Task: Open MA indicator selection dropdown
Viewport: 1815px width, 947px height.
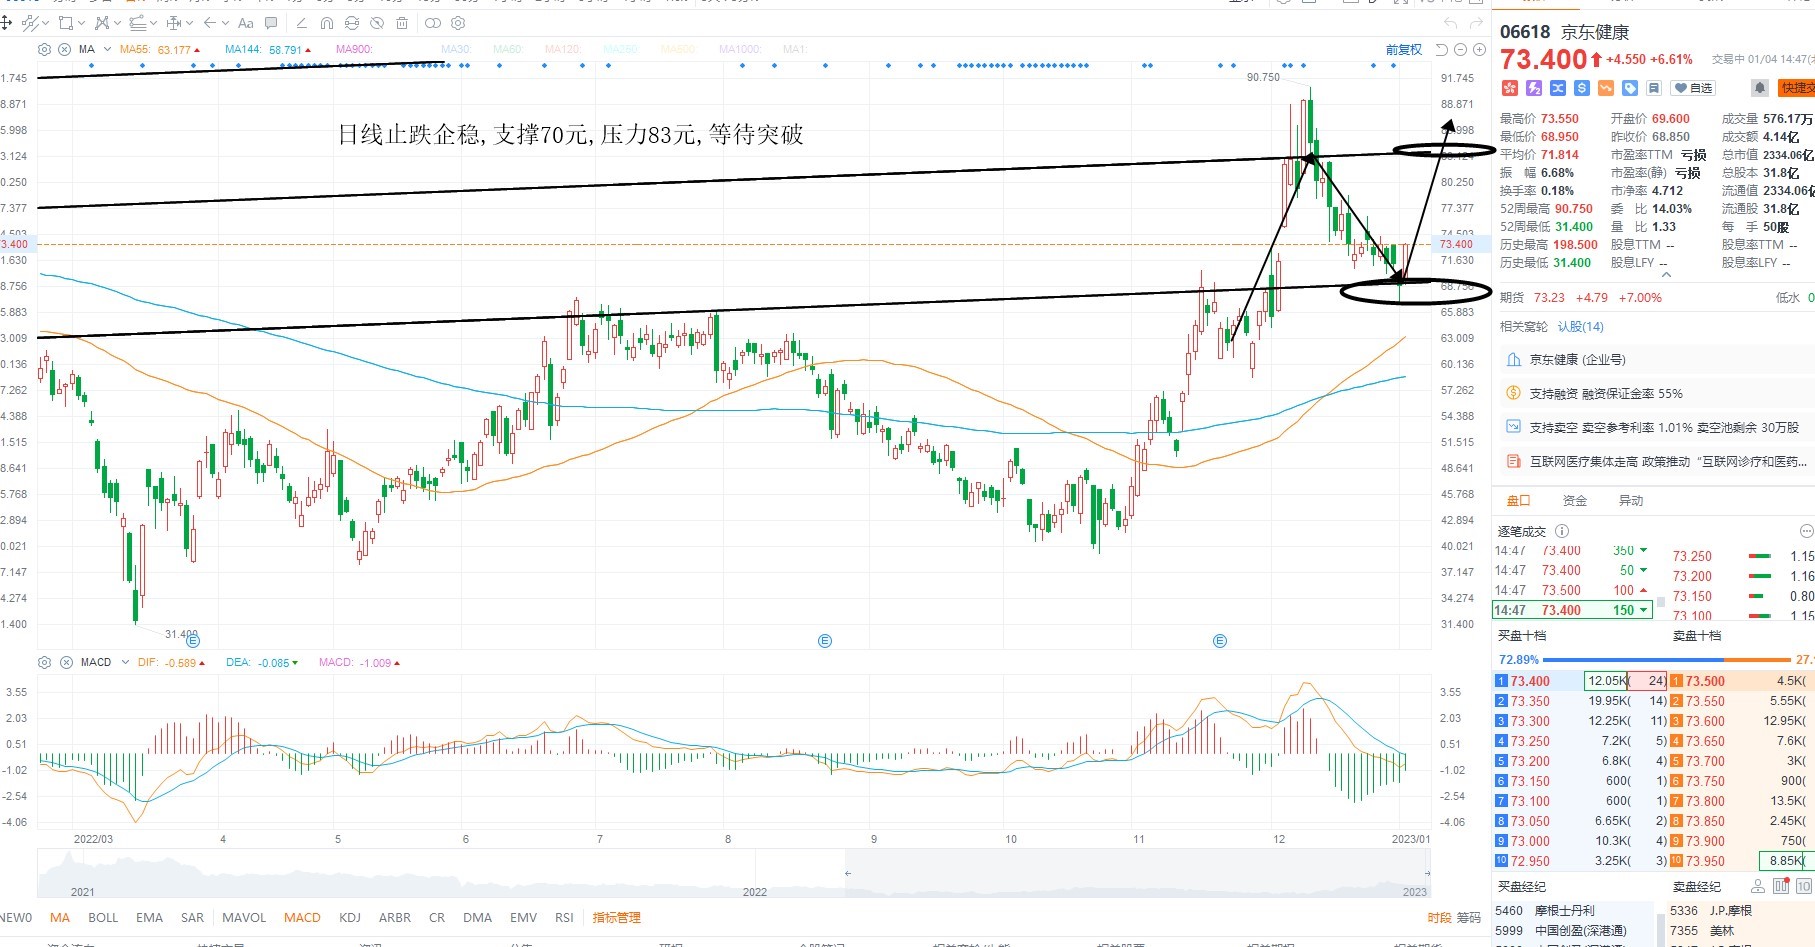Action: (107, 49)
